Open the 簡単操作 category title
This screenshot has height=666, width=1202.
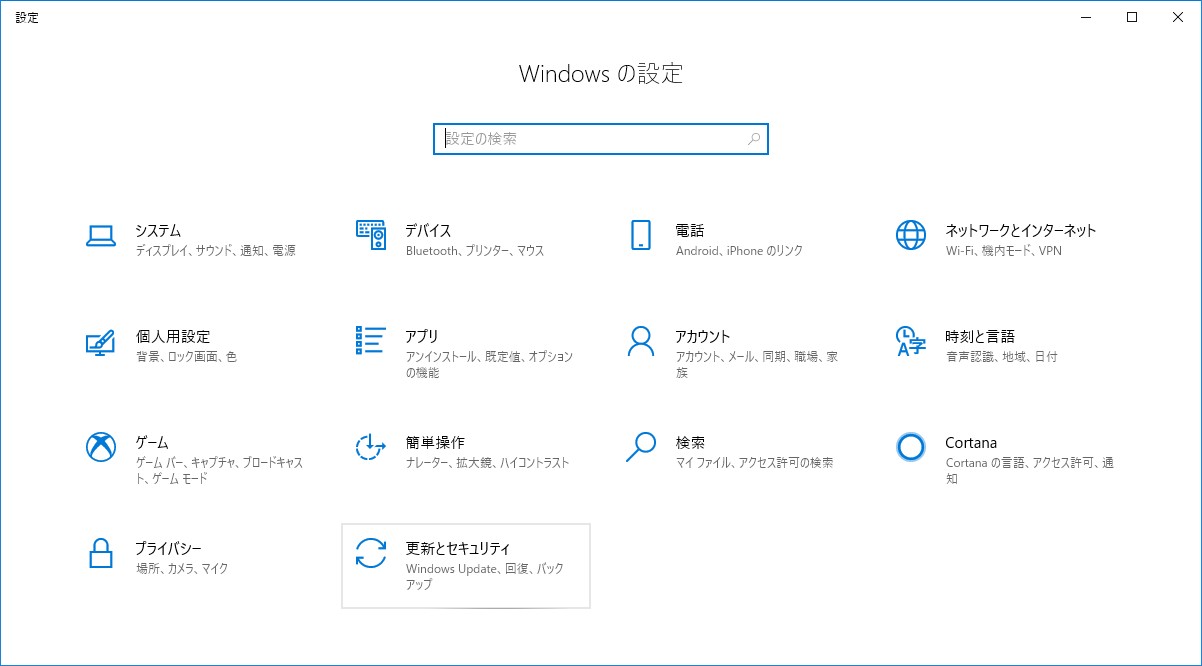point(435,442)
